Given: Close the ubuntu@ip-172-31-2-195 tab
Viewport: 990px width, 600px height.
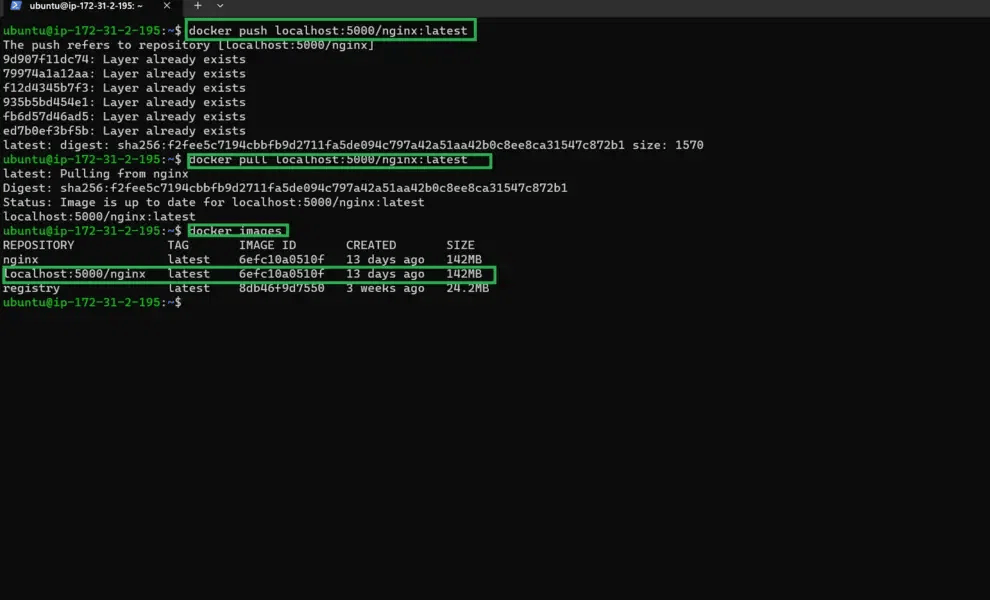Looking at the screenshot, I should point(166,6).
